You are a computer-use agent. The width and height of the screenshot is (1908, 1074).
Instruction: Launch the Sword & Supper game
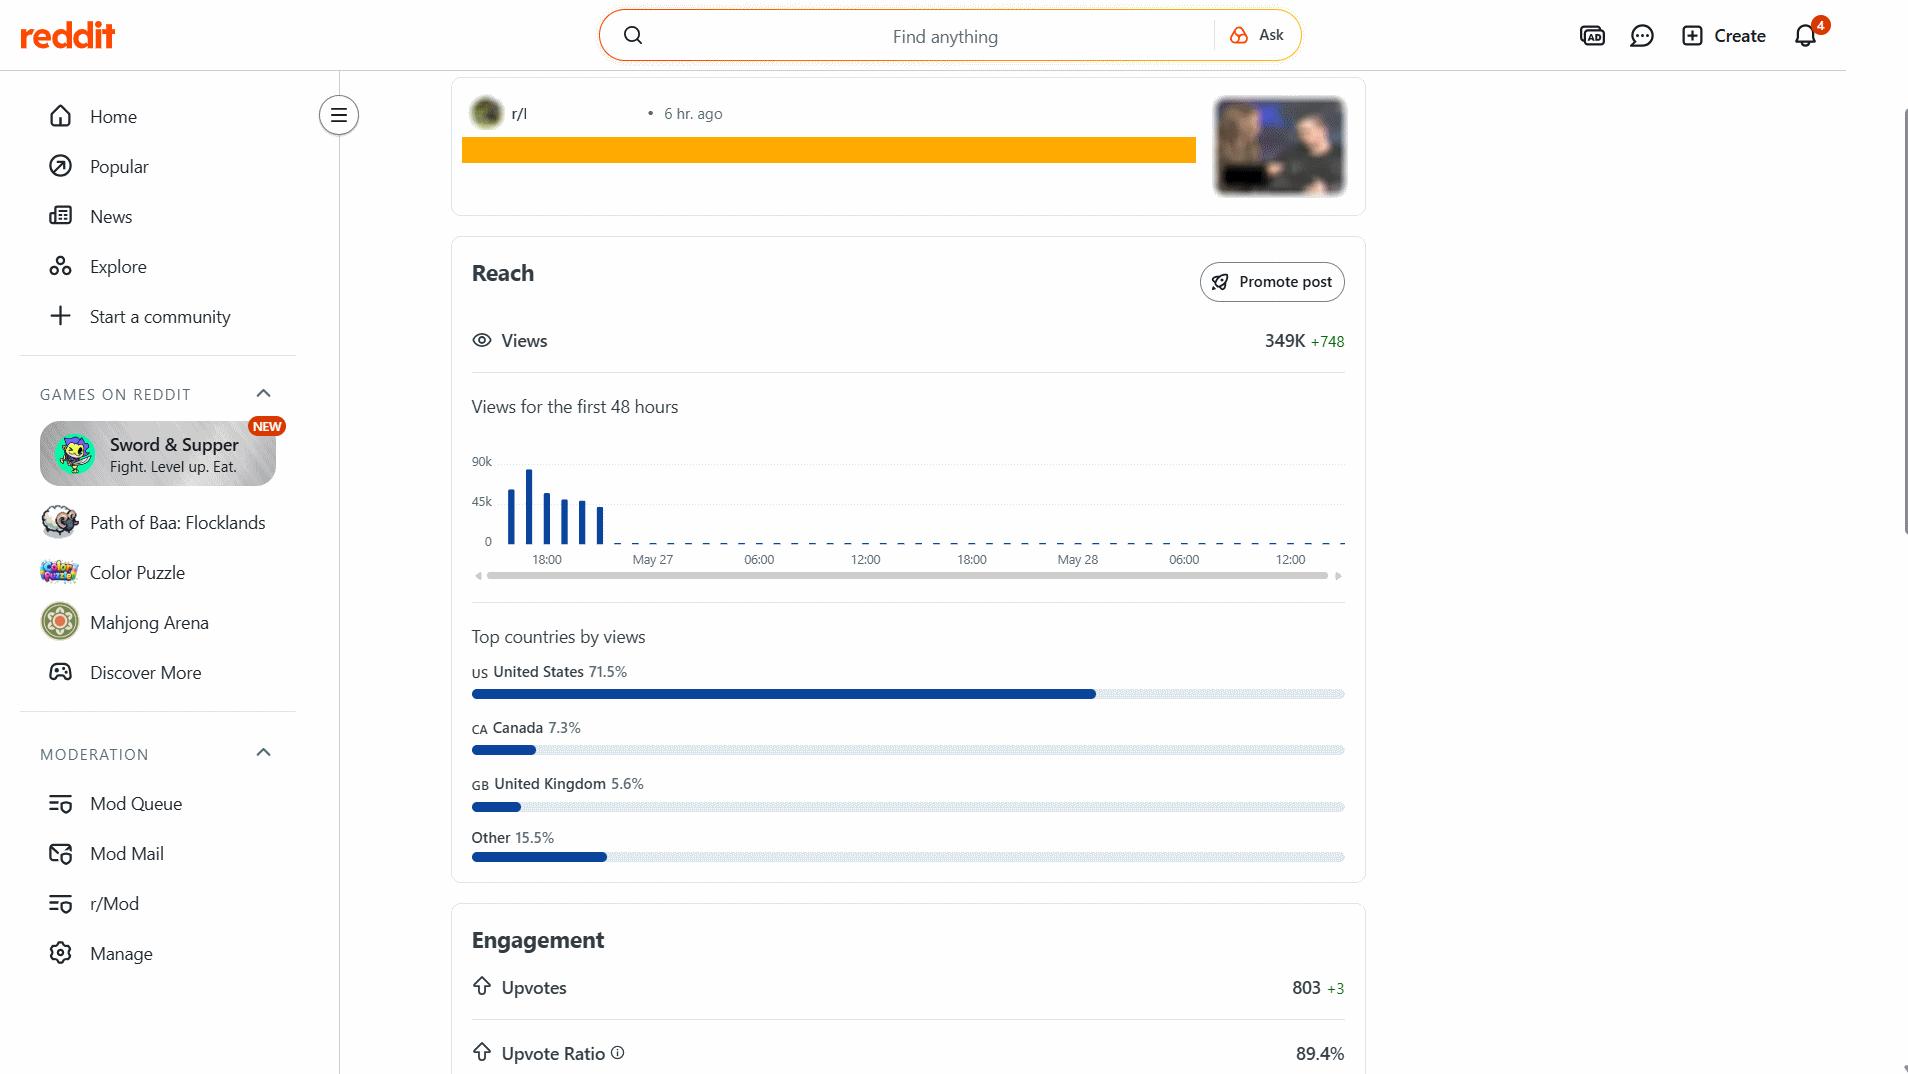pos(158,454)
